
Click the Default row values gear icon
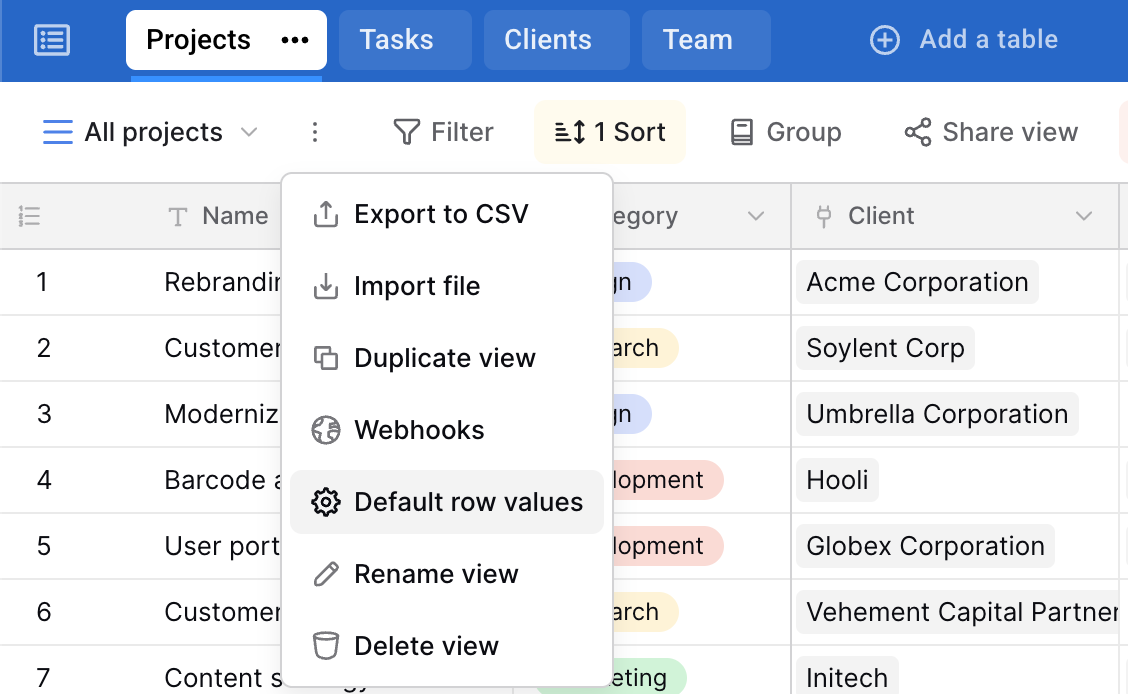(x=326, y=502)
